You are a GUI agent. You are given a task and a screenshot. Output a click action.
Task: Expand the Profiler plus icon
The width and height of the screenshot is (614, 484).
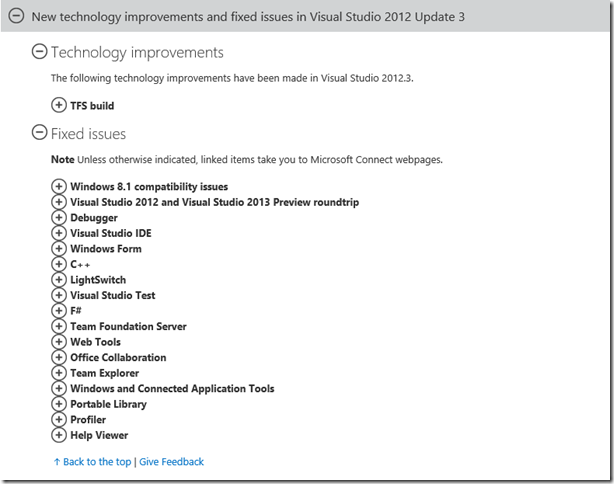[59, 419]
